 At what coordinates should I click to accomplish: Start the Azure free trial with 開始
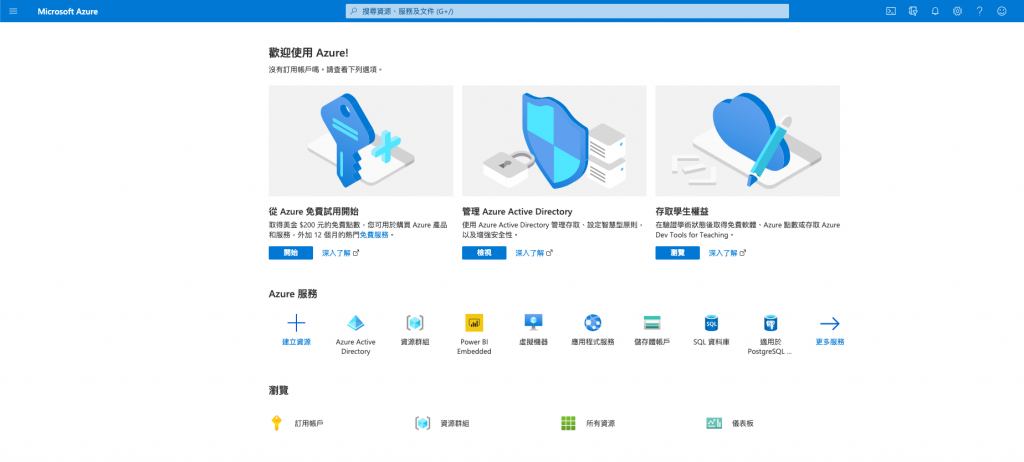[x=291, y=253]
